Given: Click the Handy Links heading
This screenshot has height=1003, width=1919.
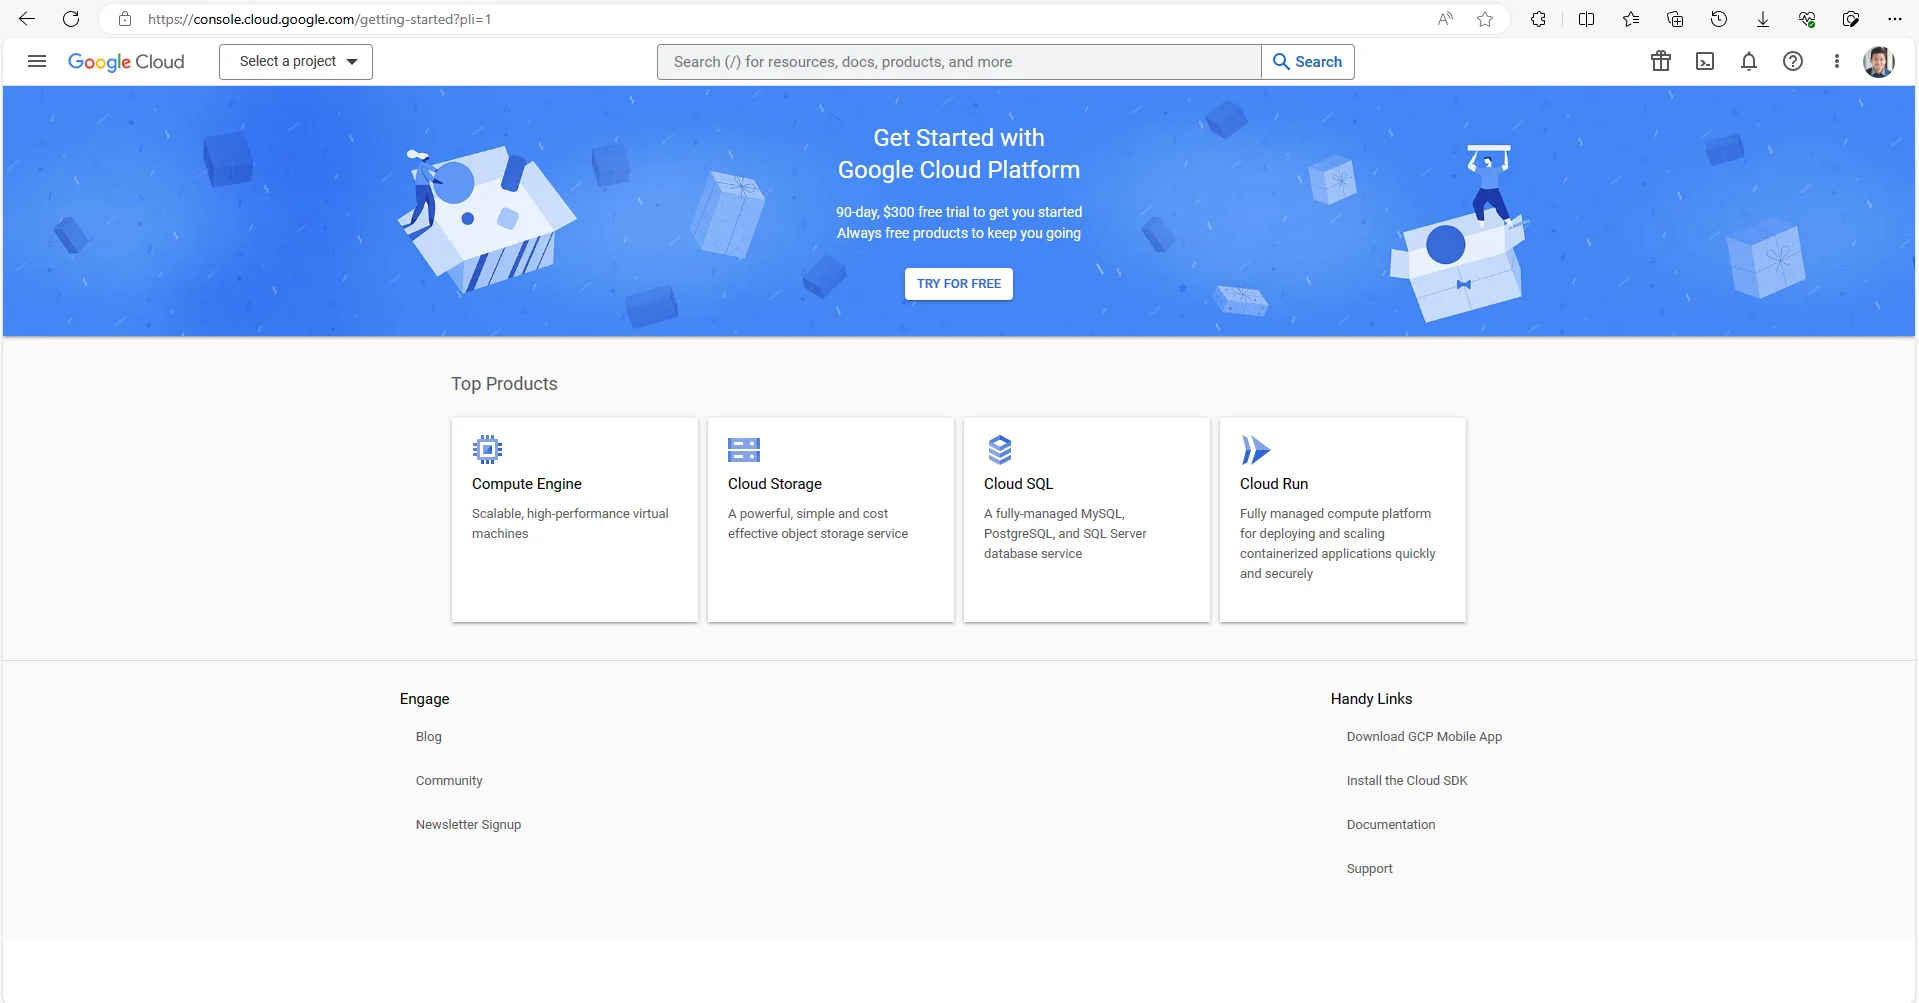Looking at the screenshot, I should pos(1372,699).
